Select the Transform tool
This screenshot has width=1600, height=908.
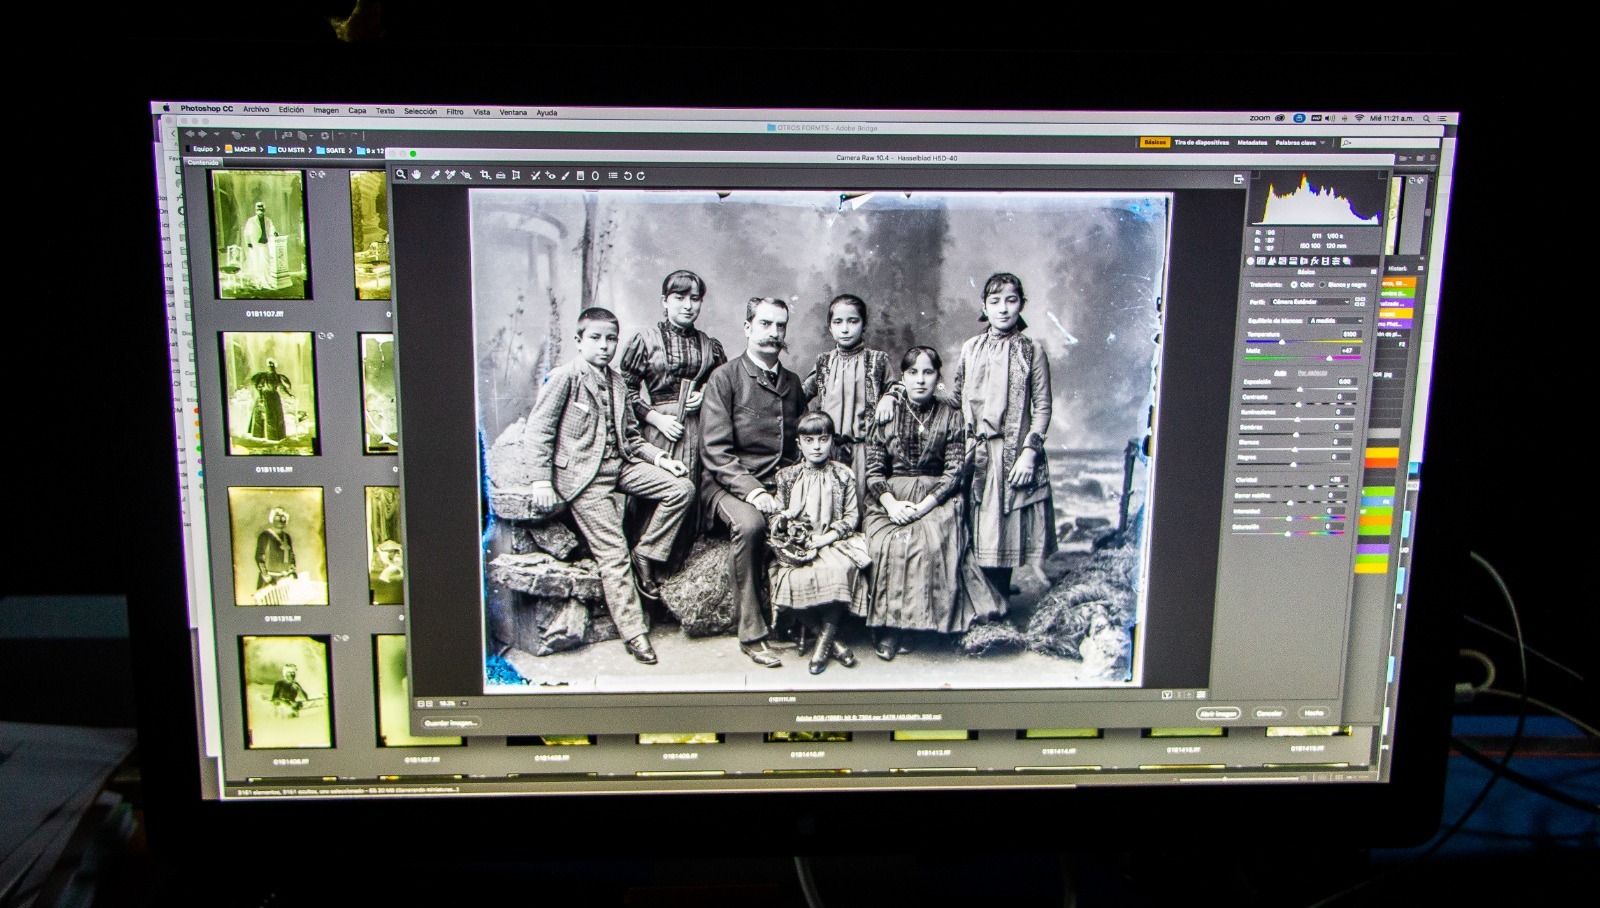pyautogui.click(x=516, y=176)
